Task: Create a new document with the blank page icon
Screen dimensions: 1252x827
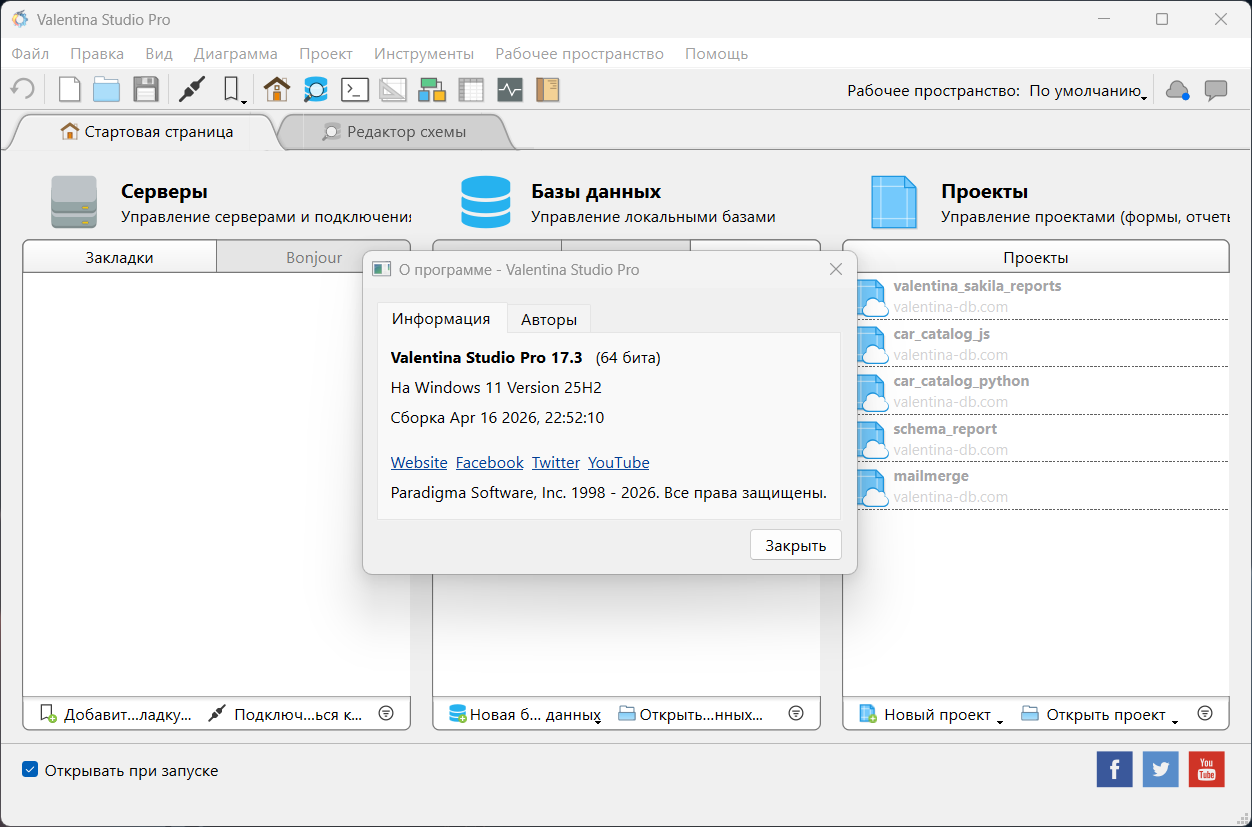Action: point(69,89)
